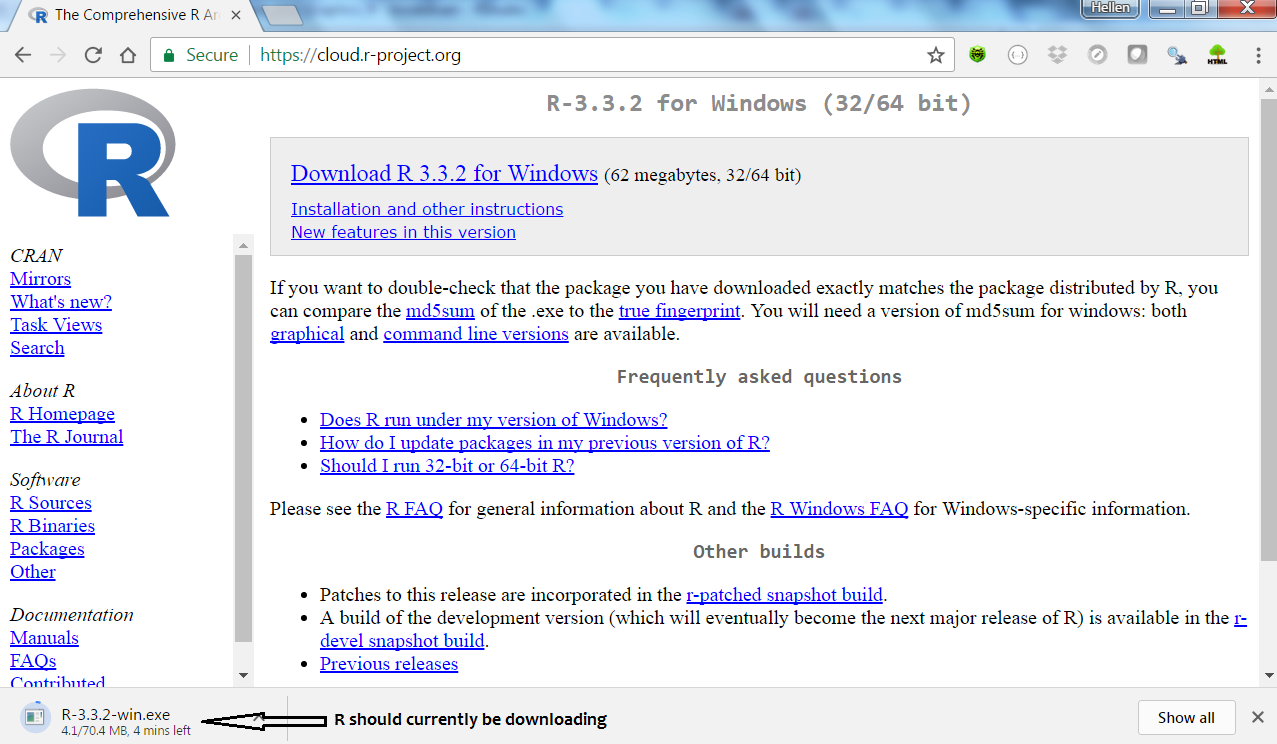Open R Sources in the sidebar
Viewport: 1277px width, 744px height.
click(x=51, y=503)
